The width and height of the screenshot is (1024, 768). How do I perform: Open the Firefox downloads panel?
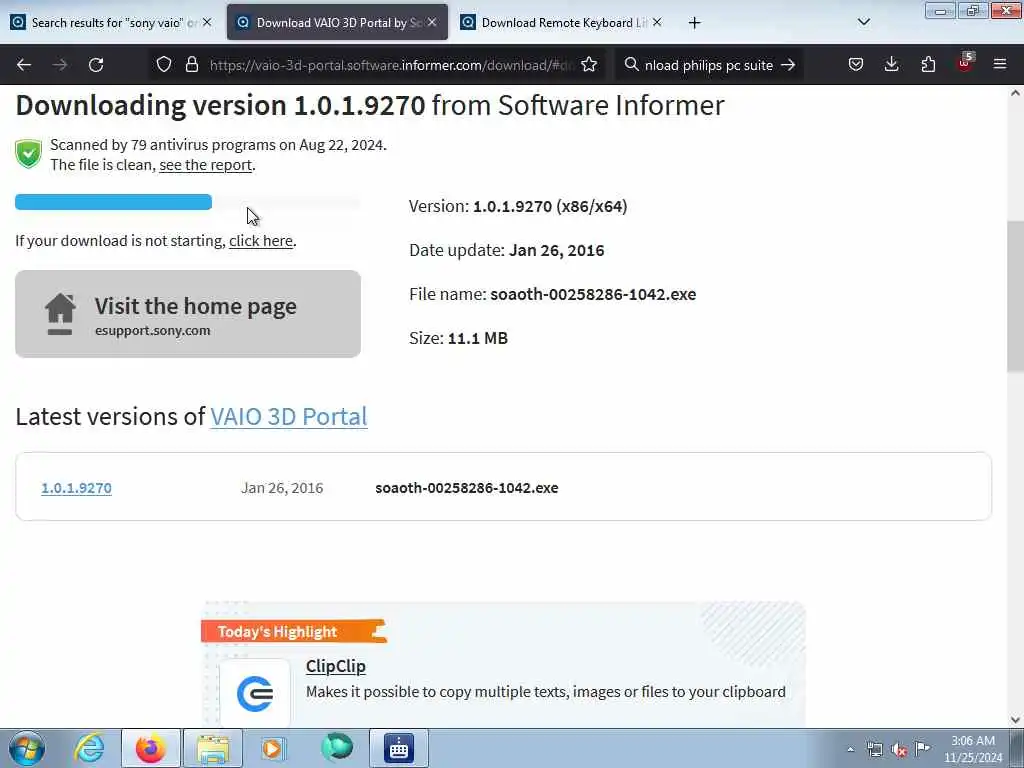pos(891,65)
